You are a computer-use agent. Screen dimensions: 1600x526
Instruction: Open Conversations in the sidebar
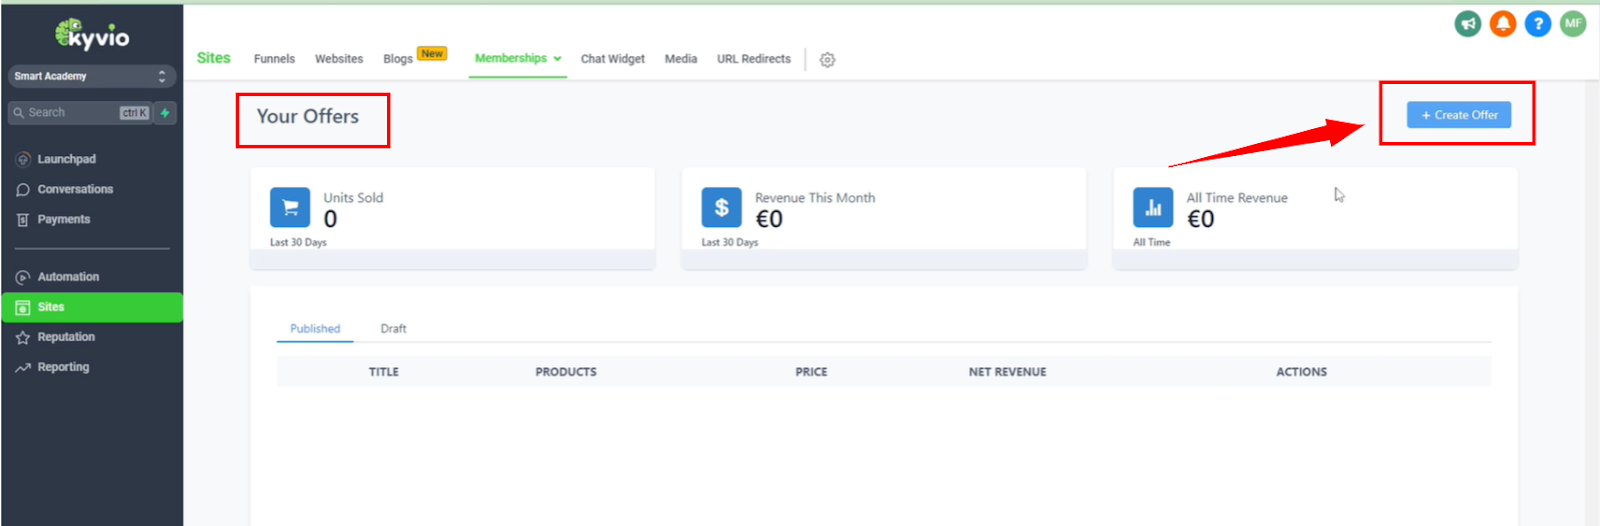click(x=75, y=189)
